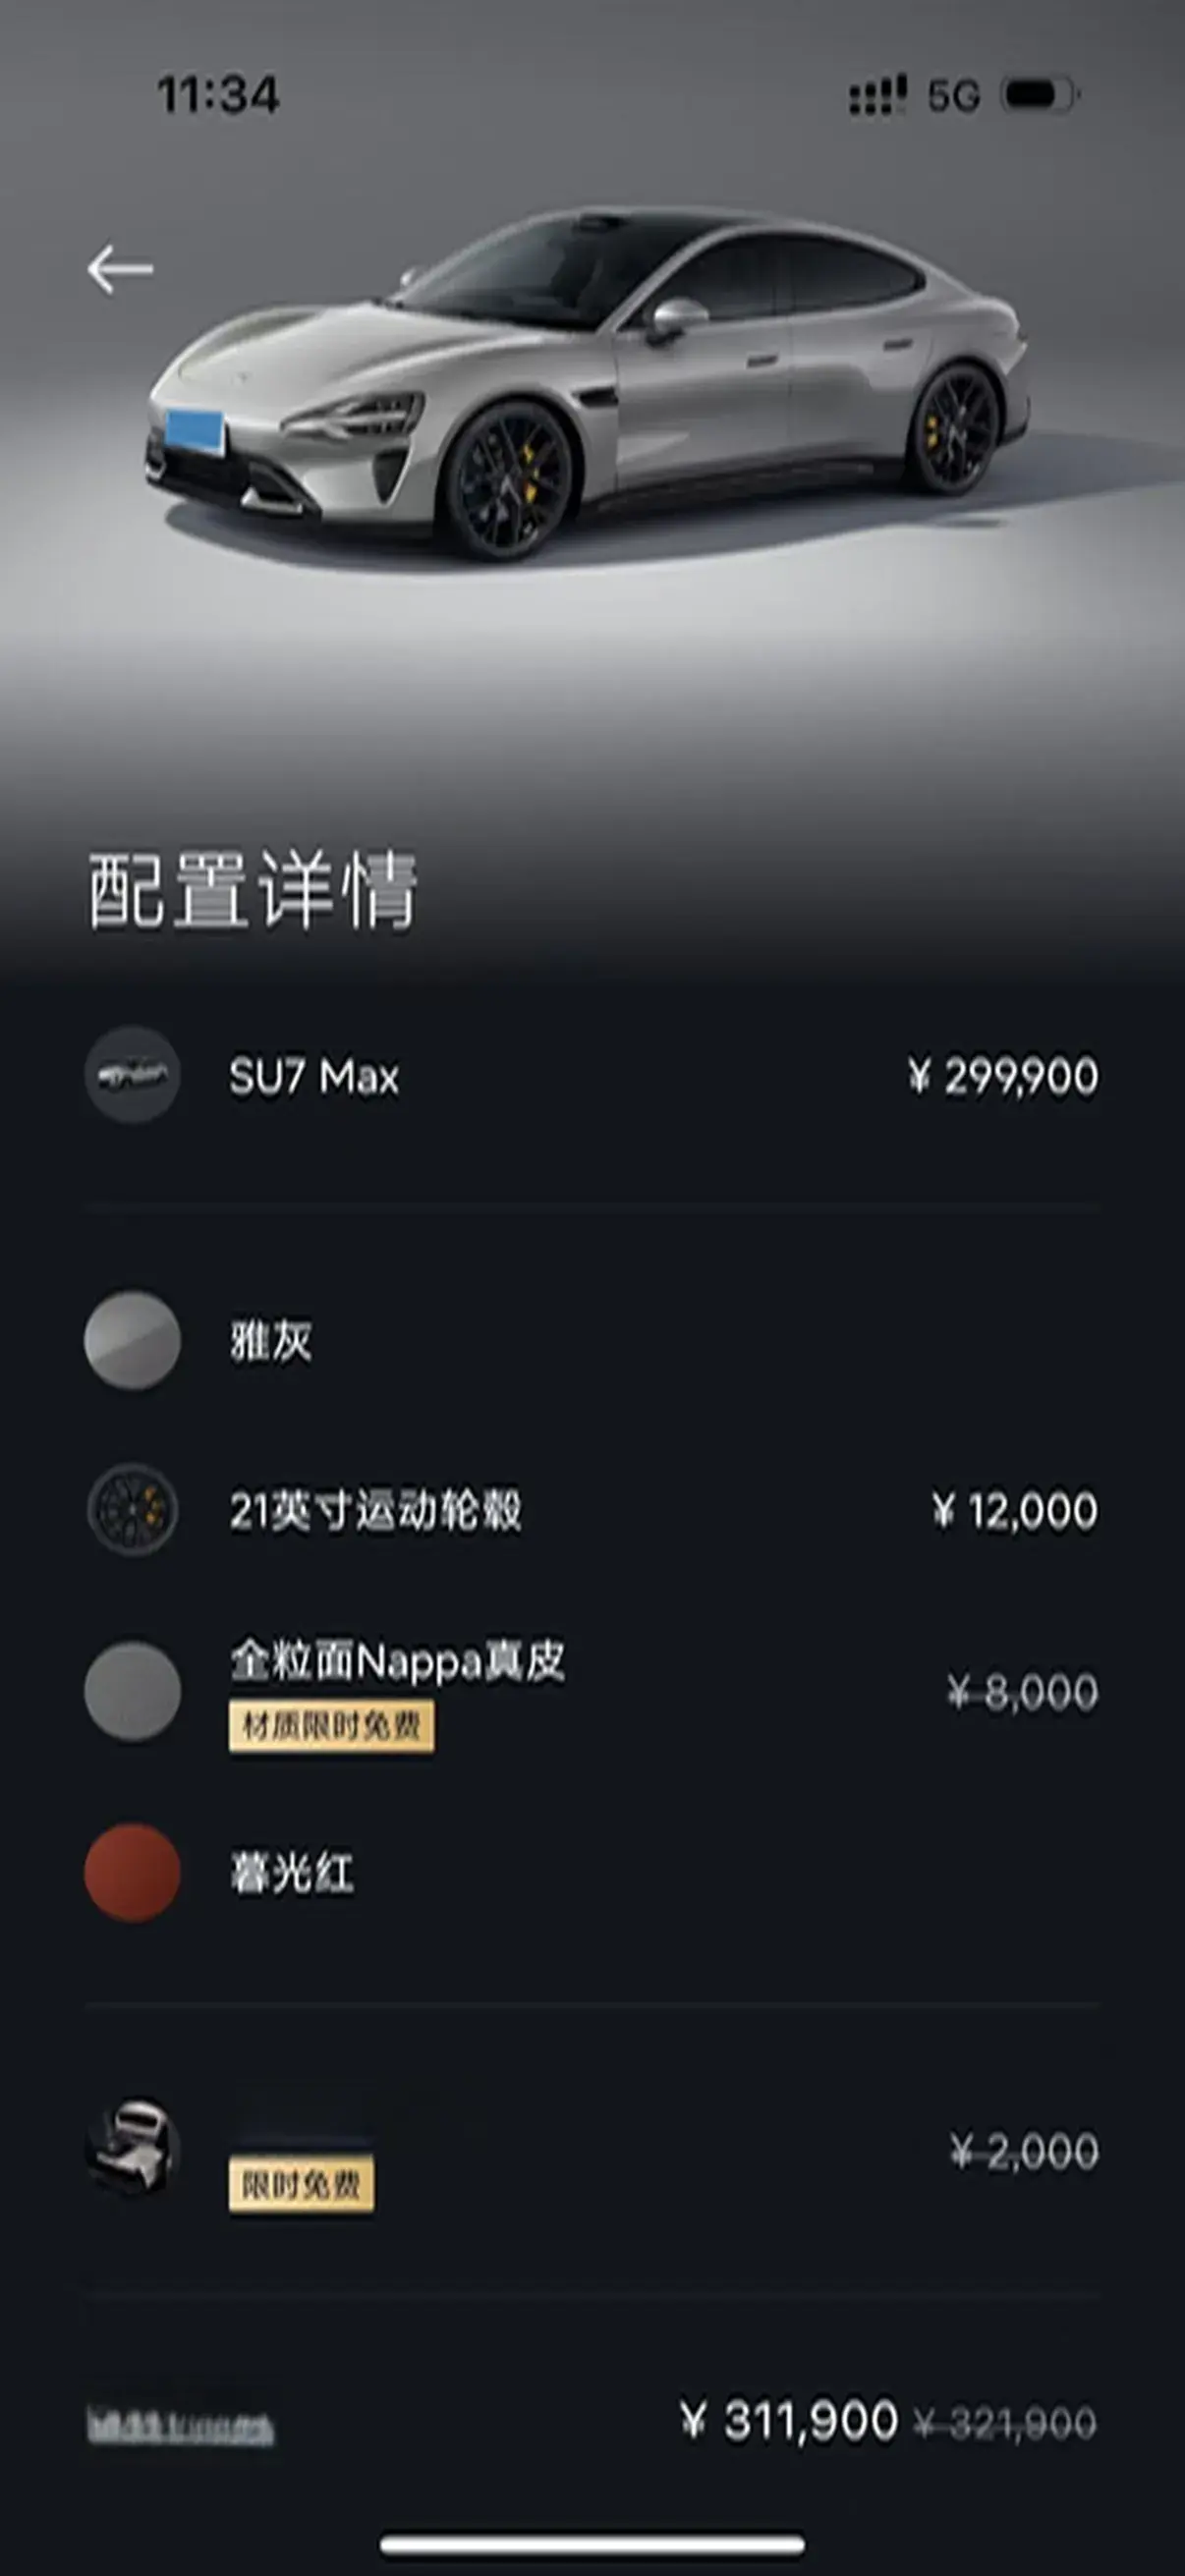Tap the 材质限时免费 badge

coord(331,1727)
